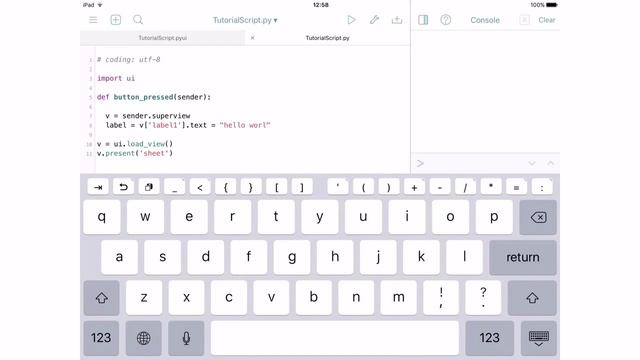Clear the console output
Viewport: 640px width, 360px height.
[547, 20]
